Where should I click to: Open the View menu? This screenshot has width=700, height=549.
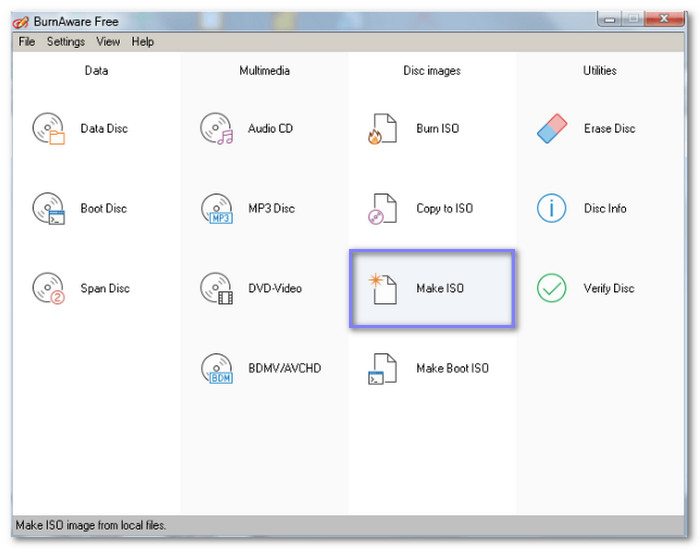pos(108,42)
